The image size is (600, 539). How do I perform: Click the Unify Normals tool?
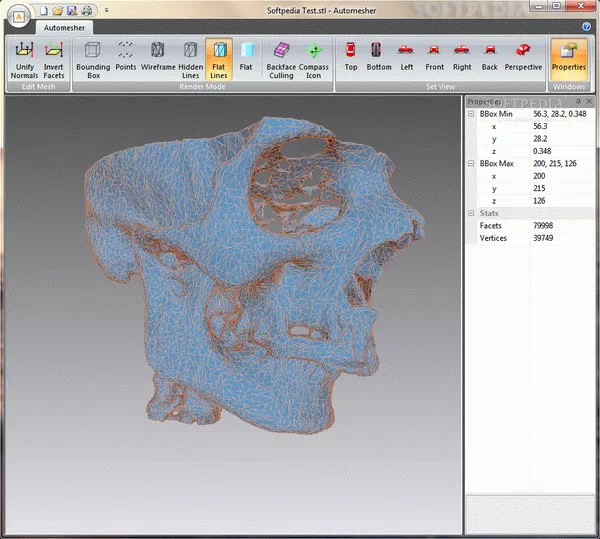click(x=24, y=58)
